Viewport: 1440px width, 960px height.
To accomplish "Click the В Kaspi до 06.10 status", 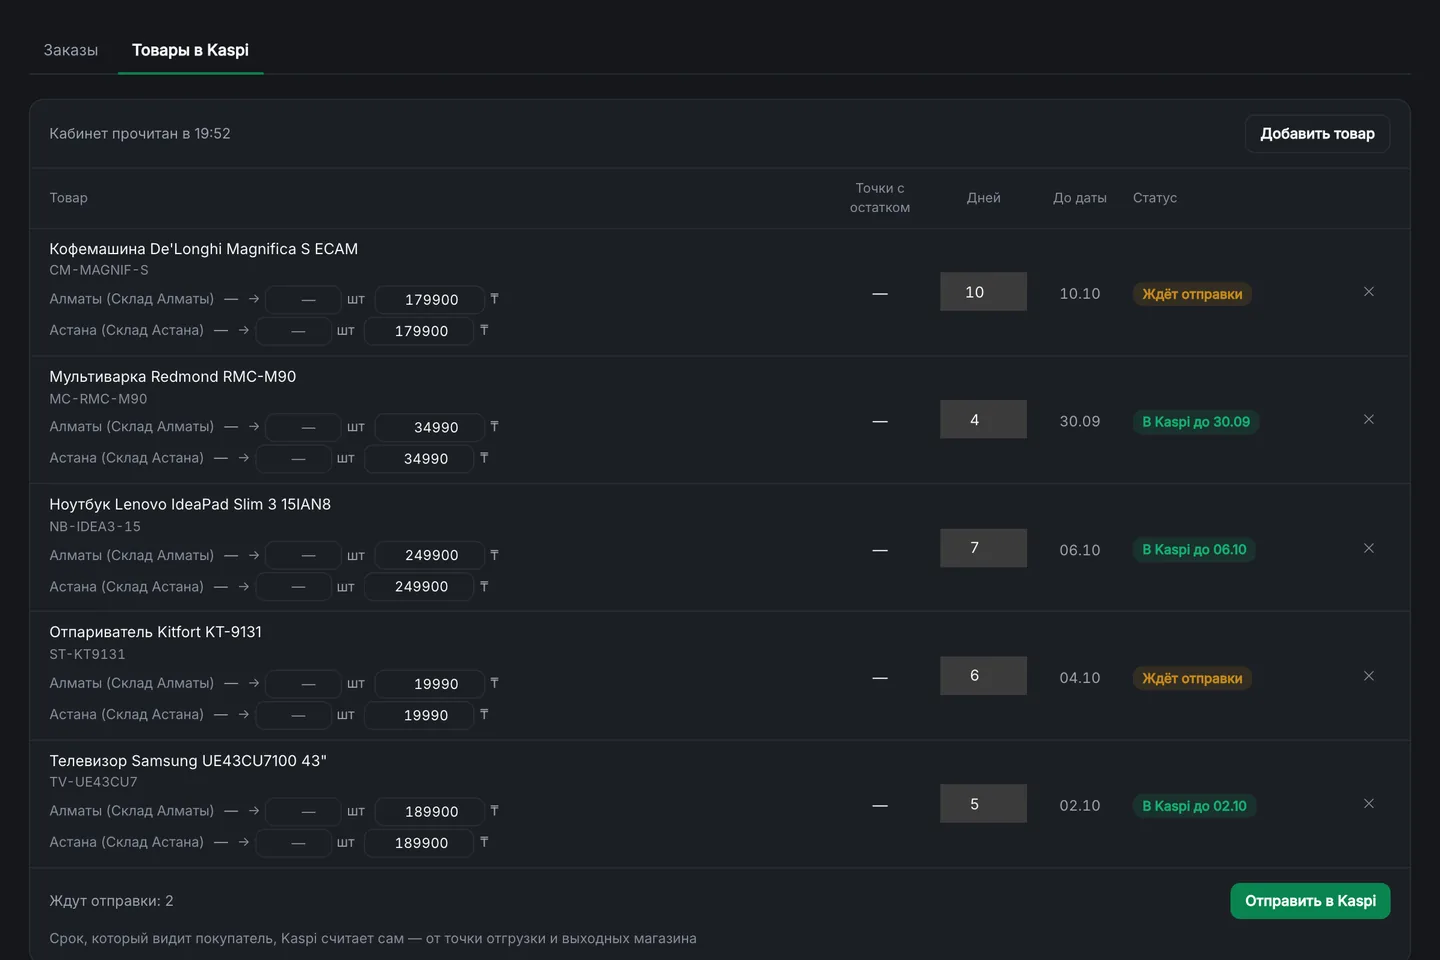I will coord(1194,550).
